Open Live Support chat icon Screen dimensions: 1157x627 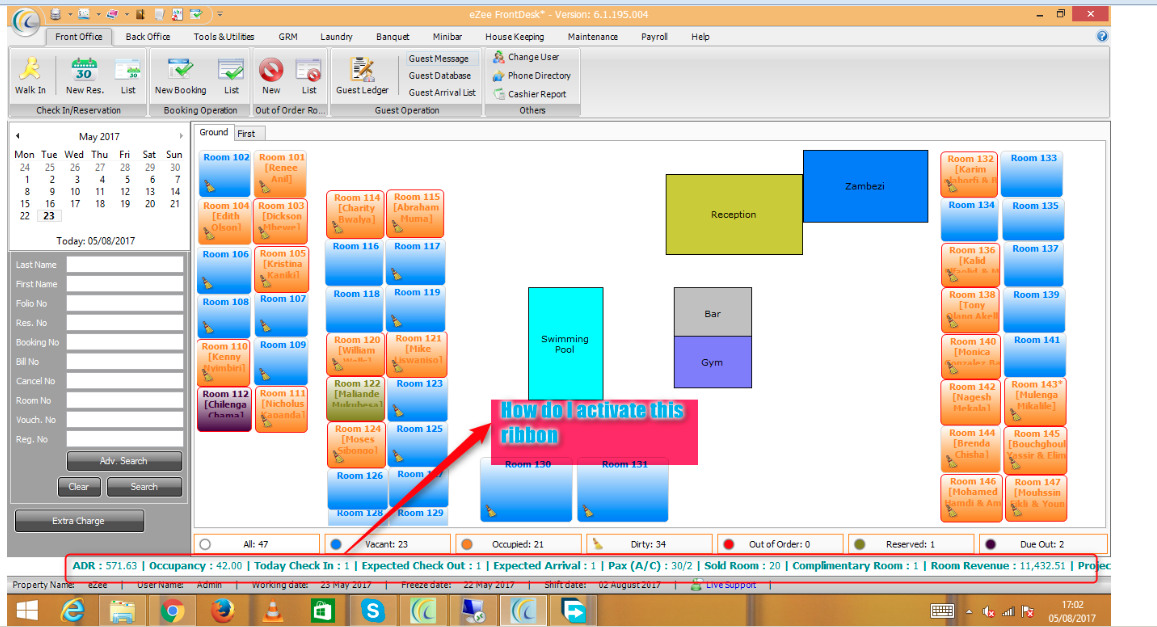pos(696,585)
